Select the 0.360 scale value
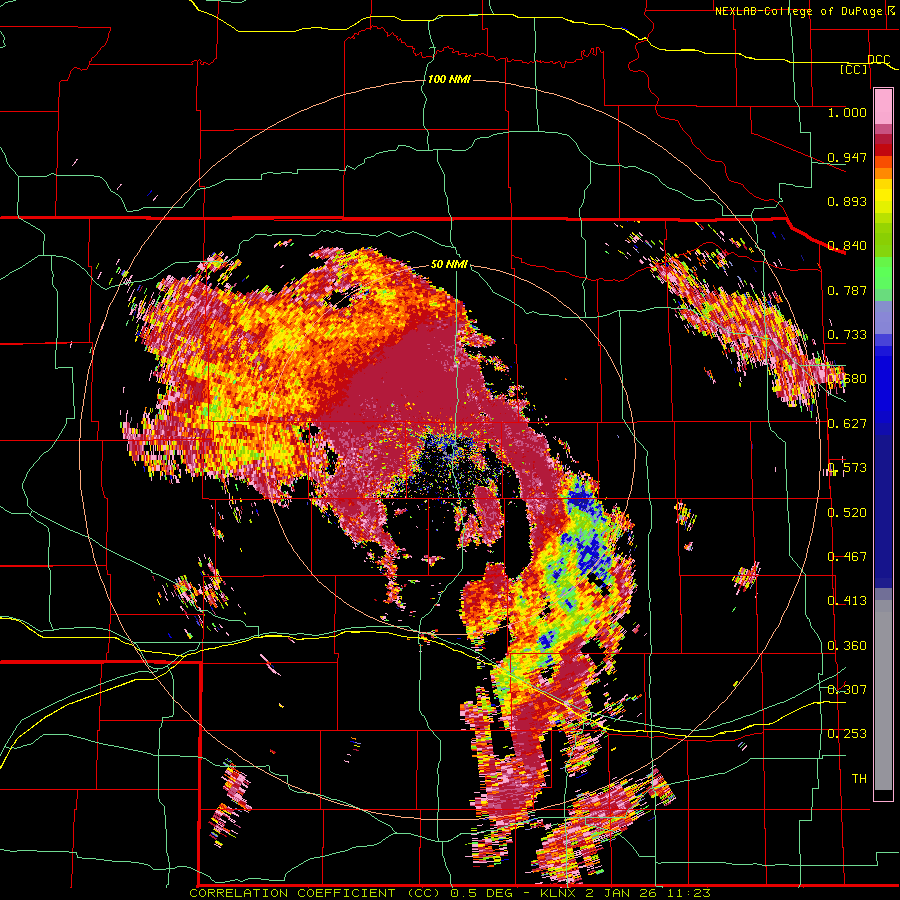The width and height of the screenshot is (900, 900). (x=847, y=646)
